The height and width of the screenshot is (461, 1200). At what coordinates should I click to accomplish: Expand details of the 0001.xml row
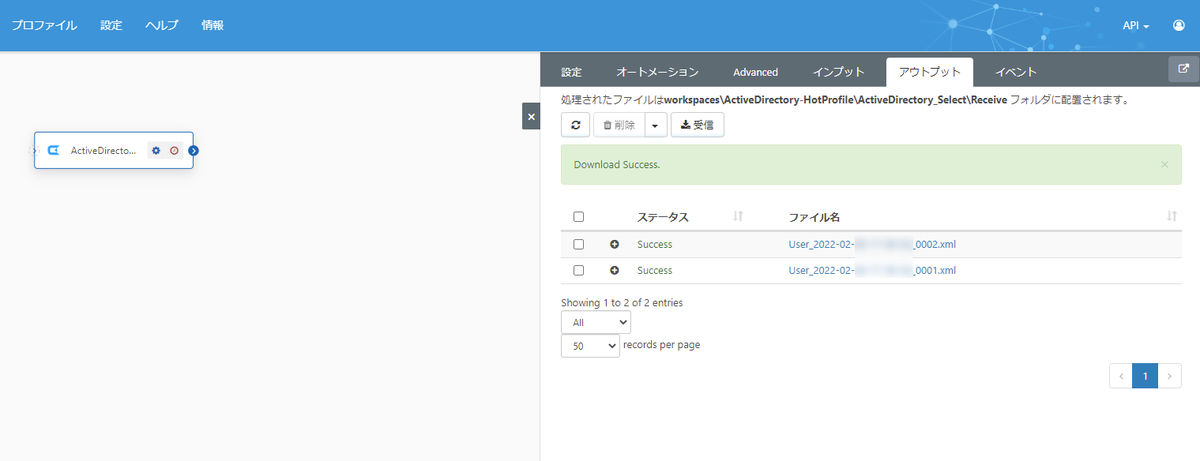click(614, 270)
